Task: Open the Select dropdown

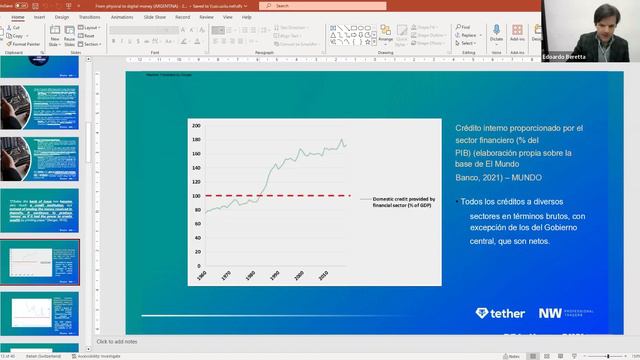Action: 466,43
